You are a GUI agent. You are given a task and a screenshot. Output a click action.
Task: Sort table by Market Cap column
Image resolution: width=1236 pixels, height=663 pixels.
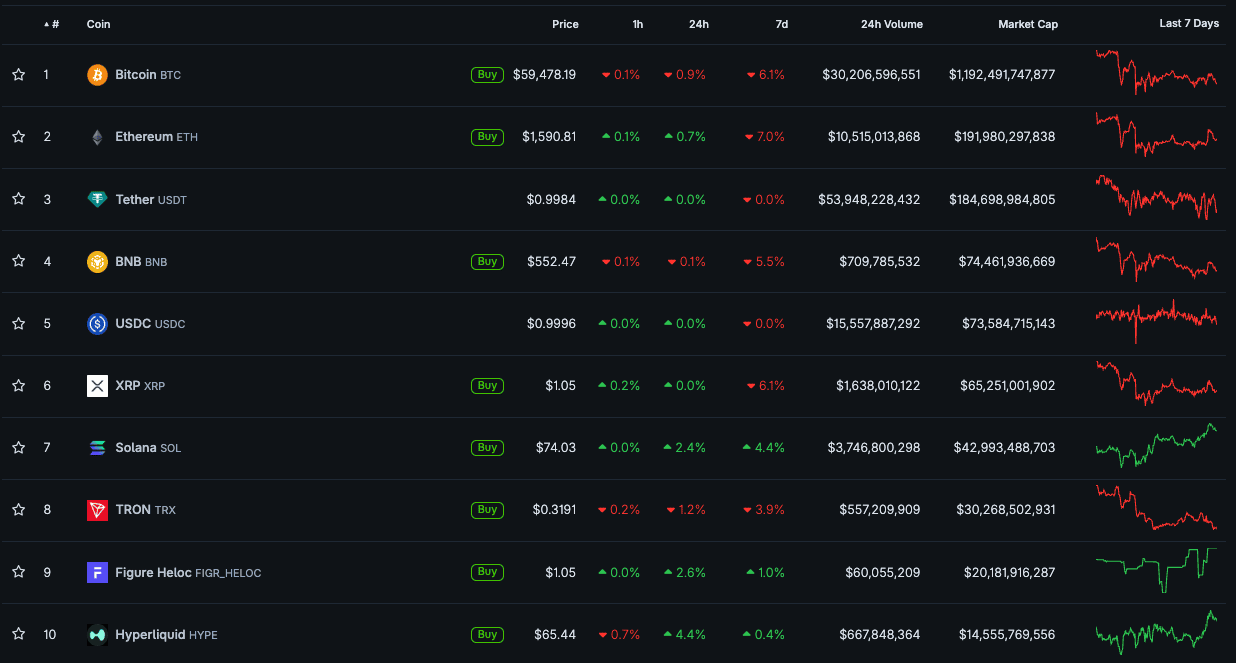pyautogui.click(x=1027, y=24)
